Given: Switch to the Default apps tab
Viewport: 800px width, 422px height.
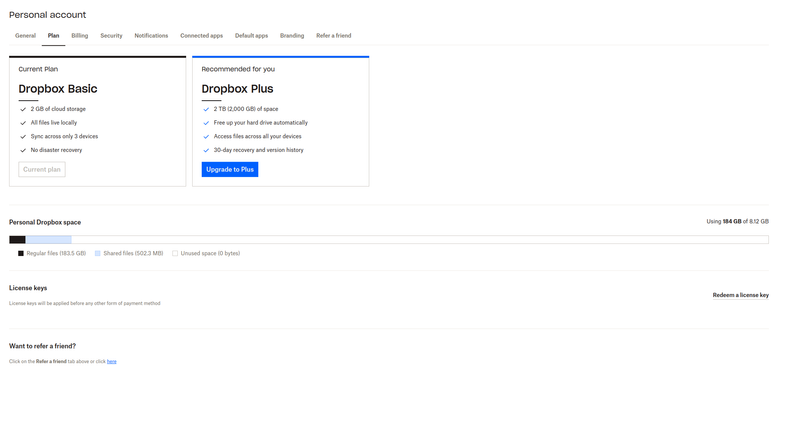Looking at the screenshot, I should point(251,36).
